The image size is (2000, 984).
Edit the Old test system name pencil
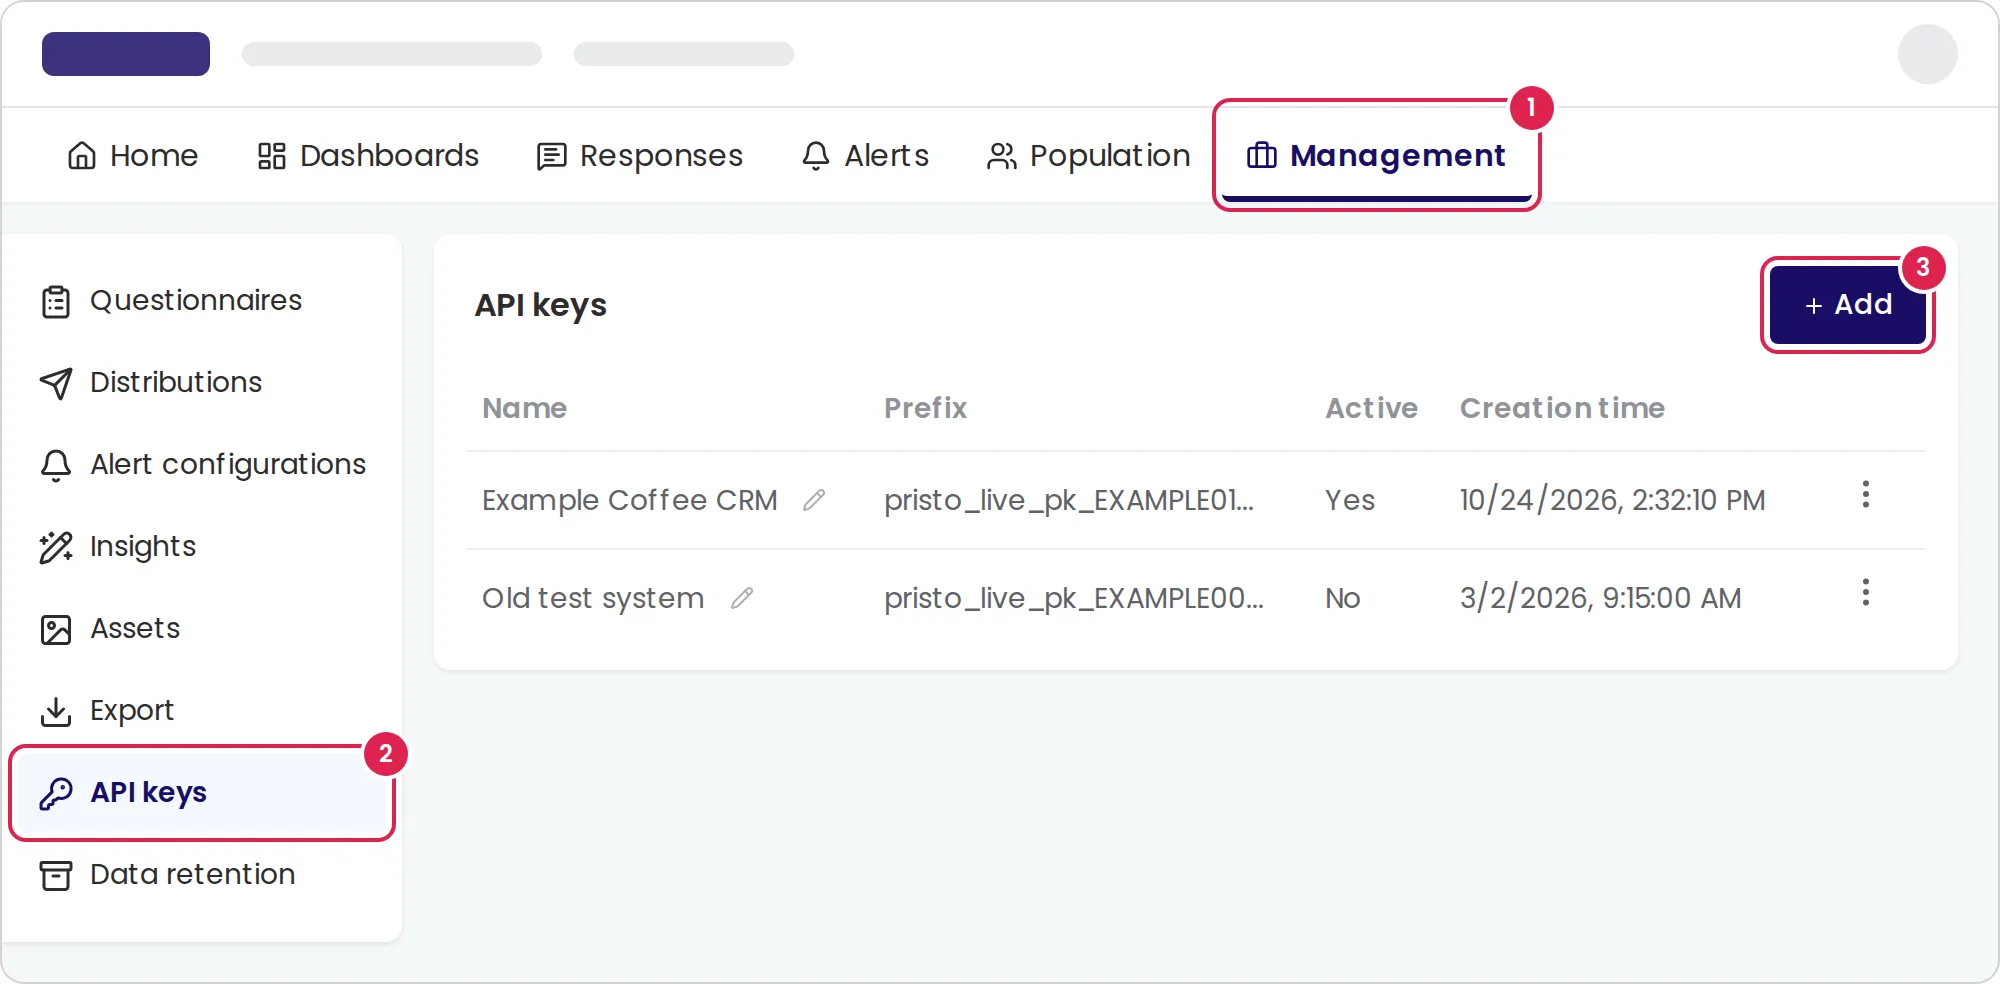[741, 598]
